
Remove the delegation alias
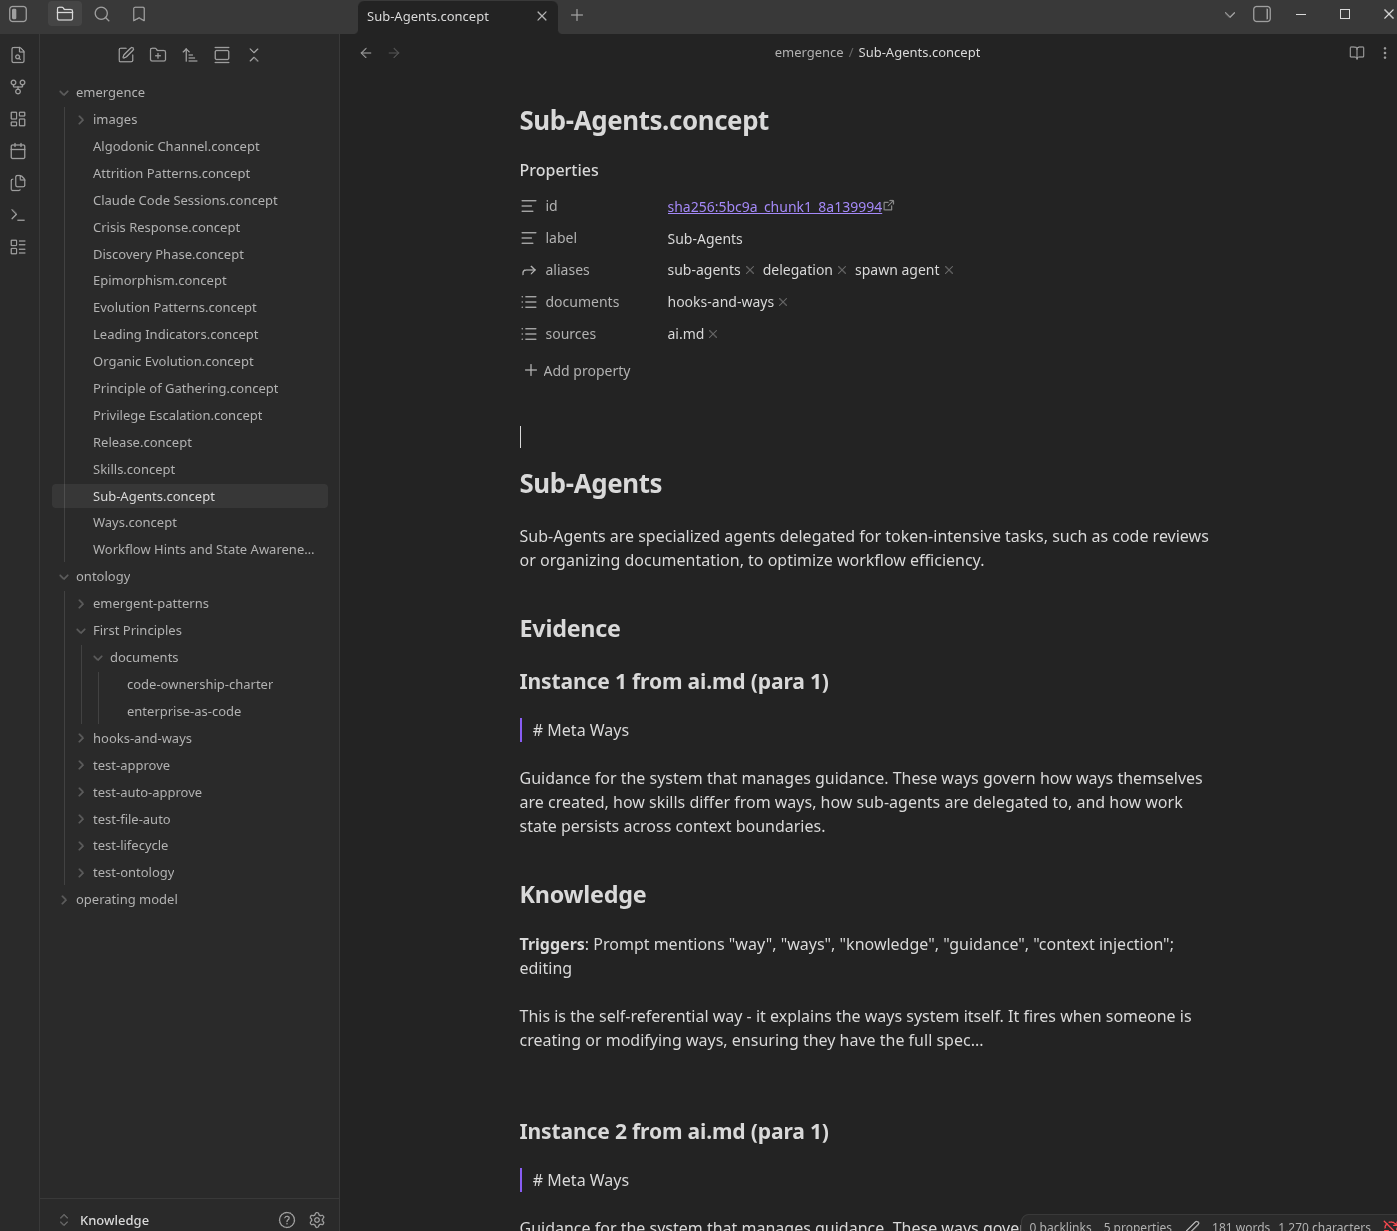[x=842, y=270]
